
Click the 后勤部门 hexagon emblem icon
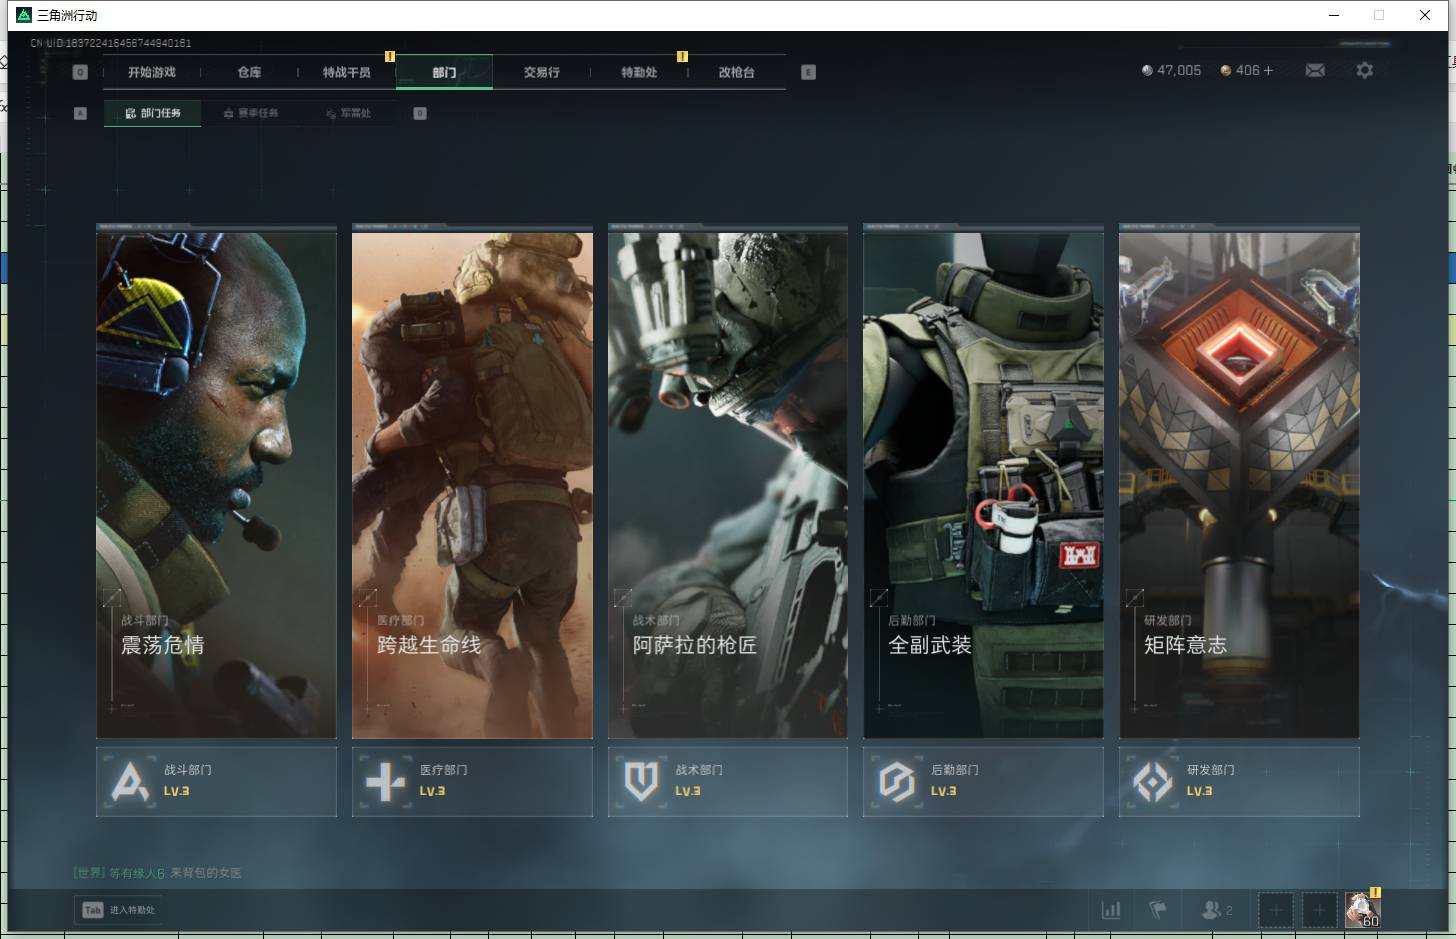[x=896, y=782]
